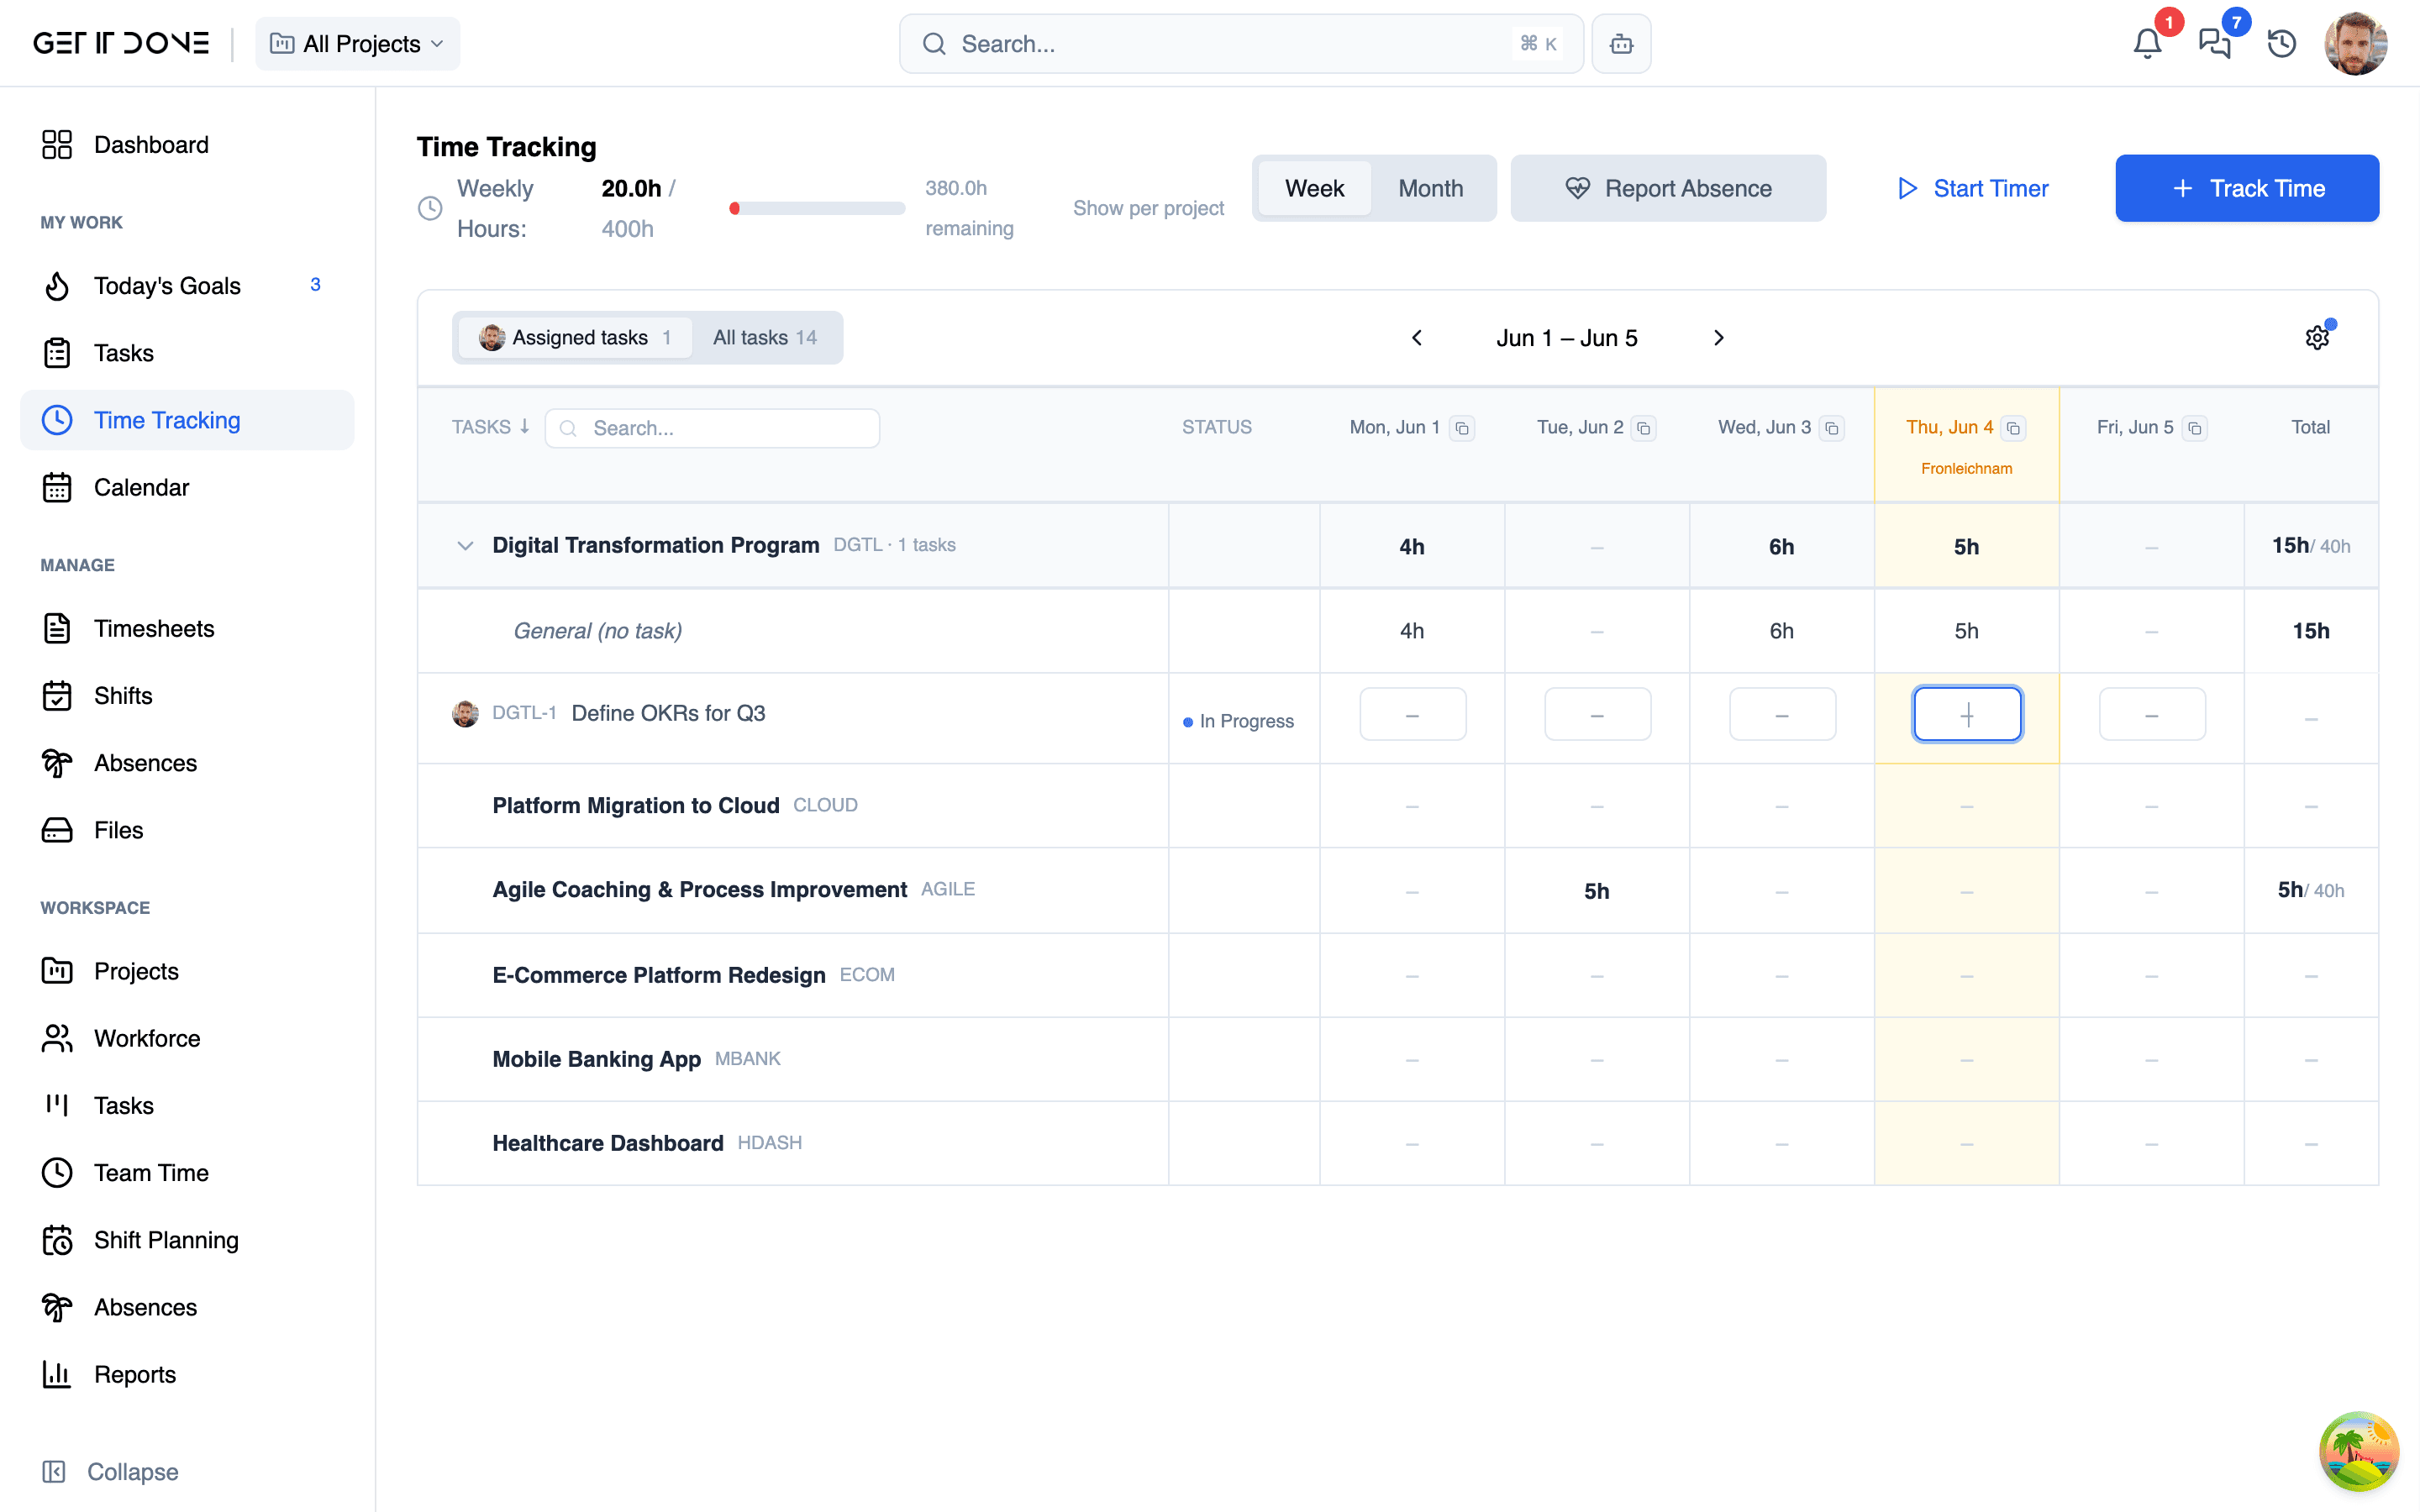Focus the tasks Search field
Image resolution: width=2420 pixels, height=1512 pixels.
click(712, 428)
